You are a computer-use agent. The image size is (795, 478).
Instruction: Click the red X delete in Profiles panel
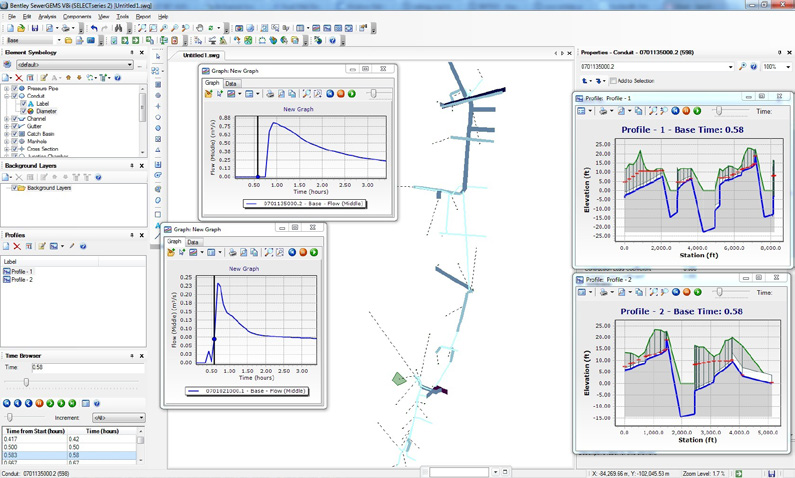[17, 246]
